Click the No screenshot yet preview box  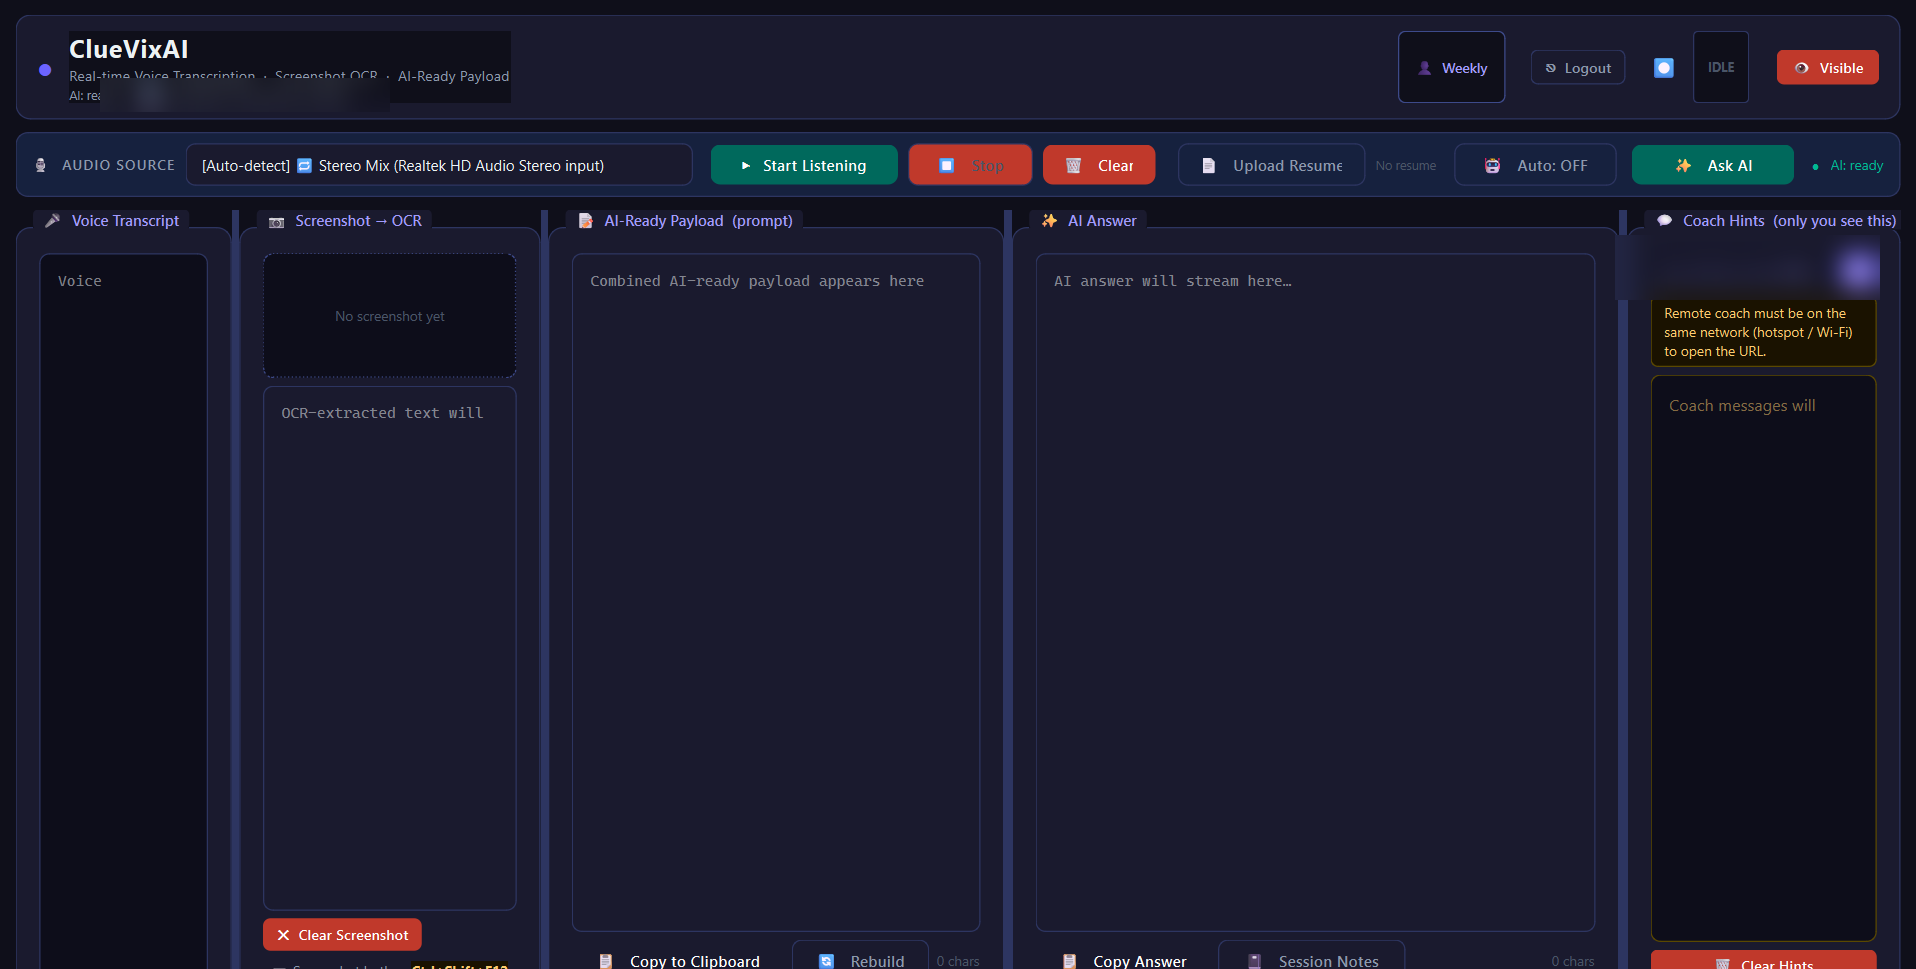point(390,315)
